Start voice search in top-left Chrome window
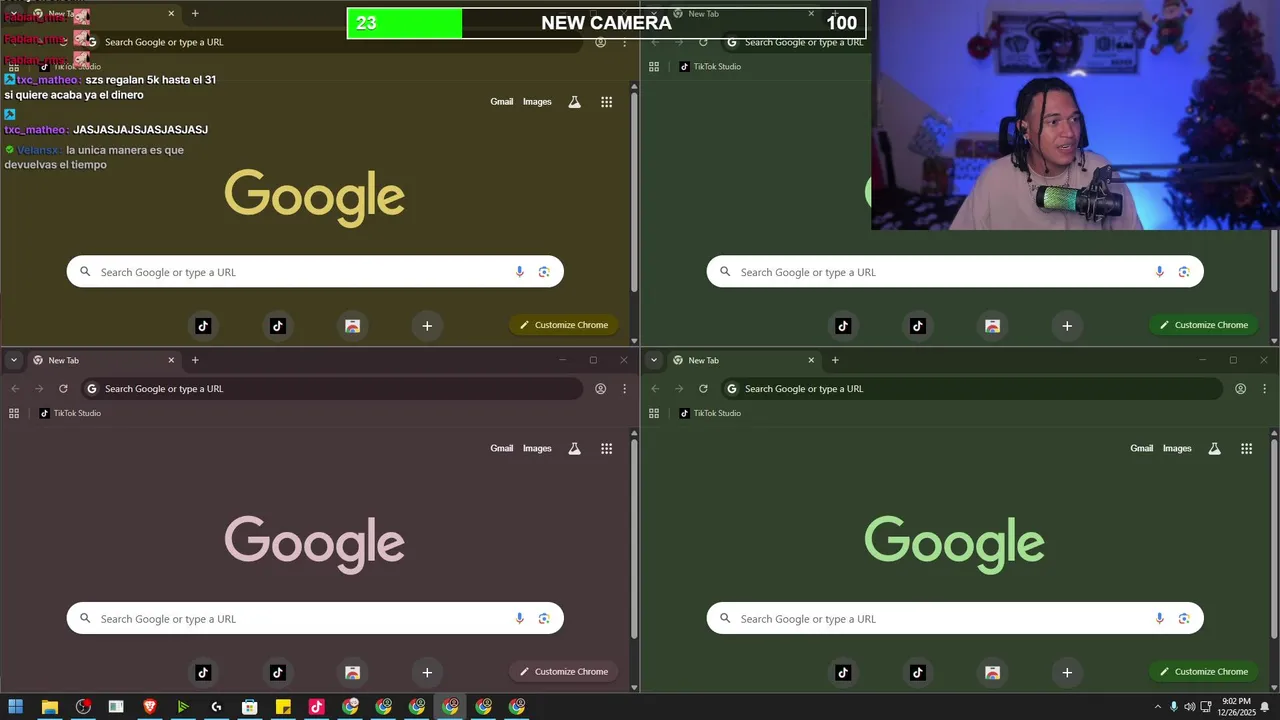Image resolution: width=1280 pixels, height=720 pixels. coord(519,272)
